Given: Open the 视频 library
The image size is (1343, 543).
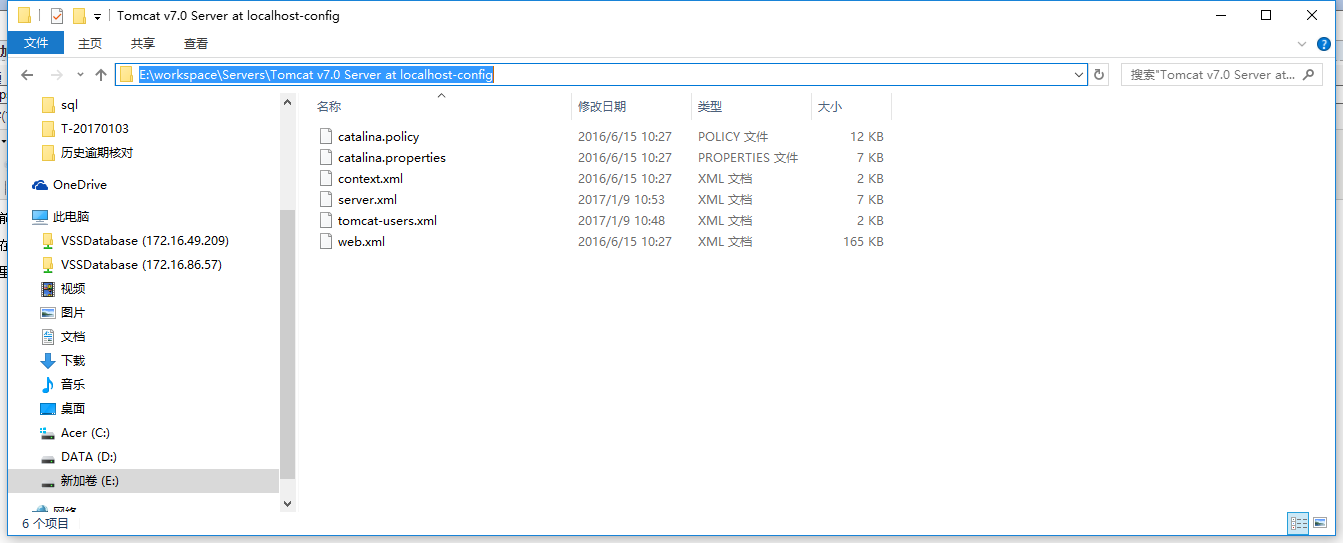Looking at the screenshot, I should click(x=72, y=289).
